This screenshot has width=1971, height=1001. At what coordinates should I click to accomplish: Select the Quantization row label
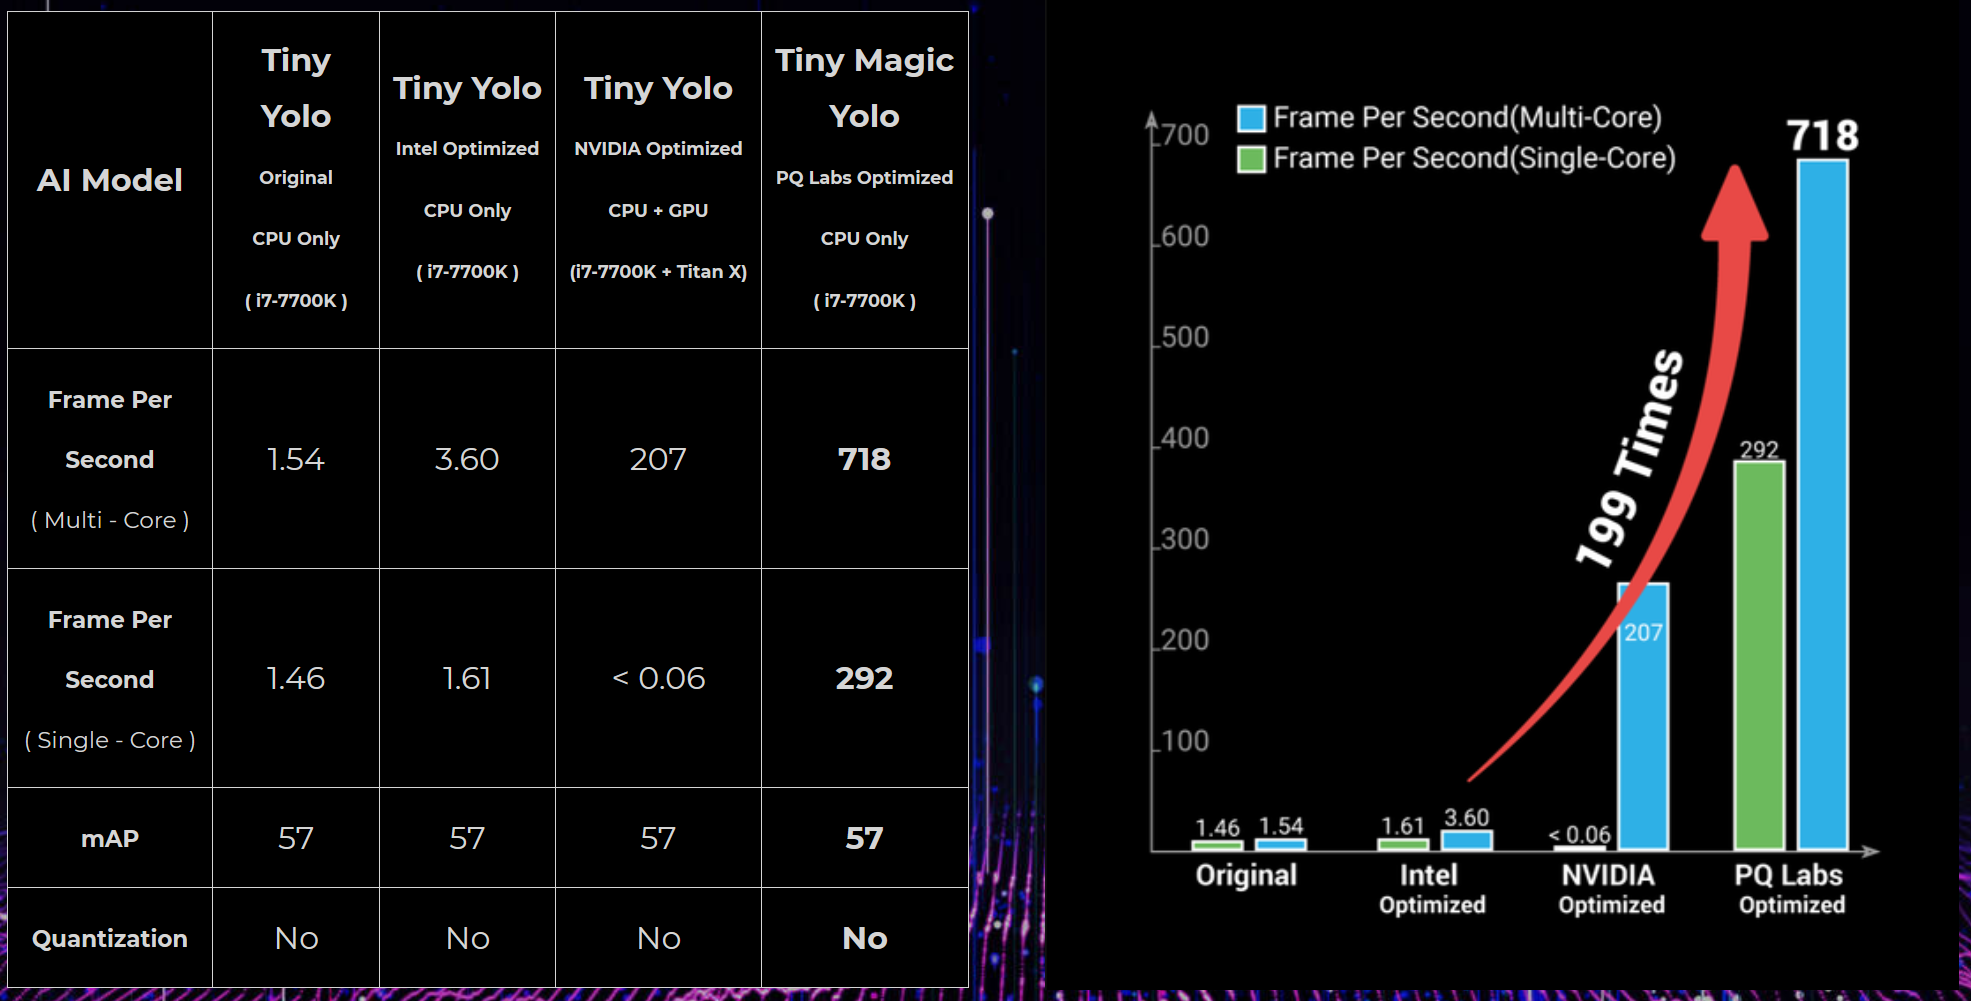click(110, 938)
